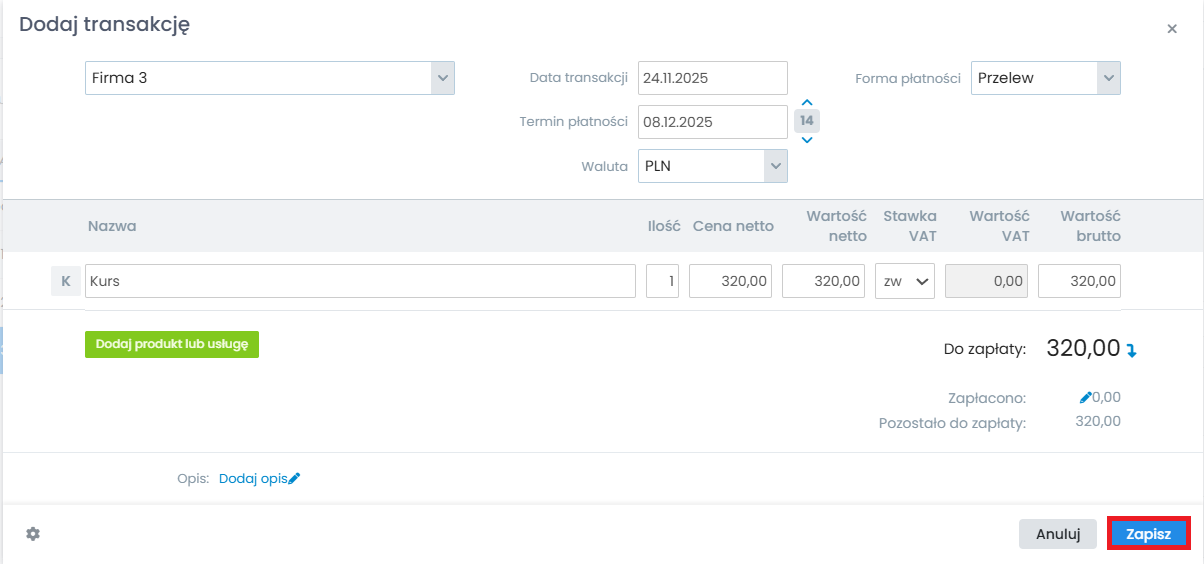
Task: Click the blue arrow beside Do zapłaty amount
Action: pyautogui.click(x=1132, y=350)
